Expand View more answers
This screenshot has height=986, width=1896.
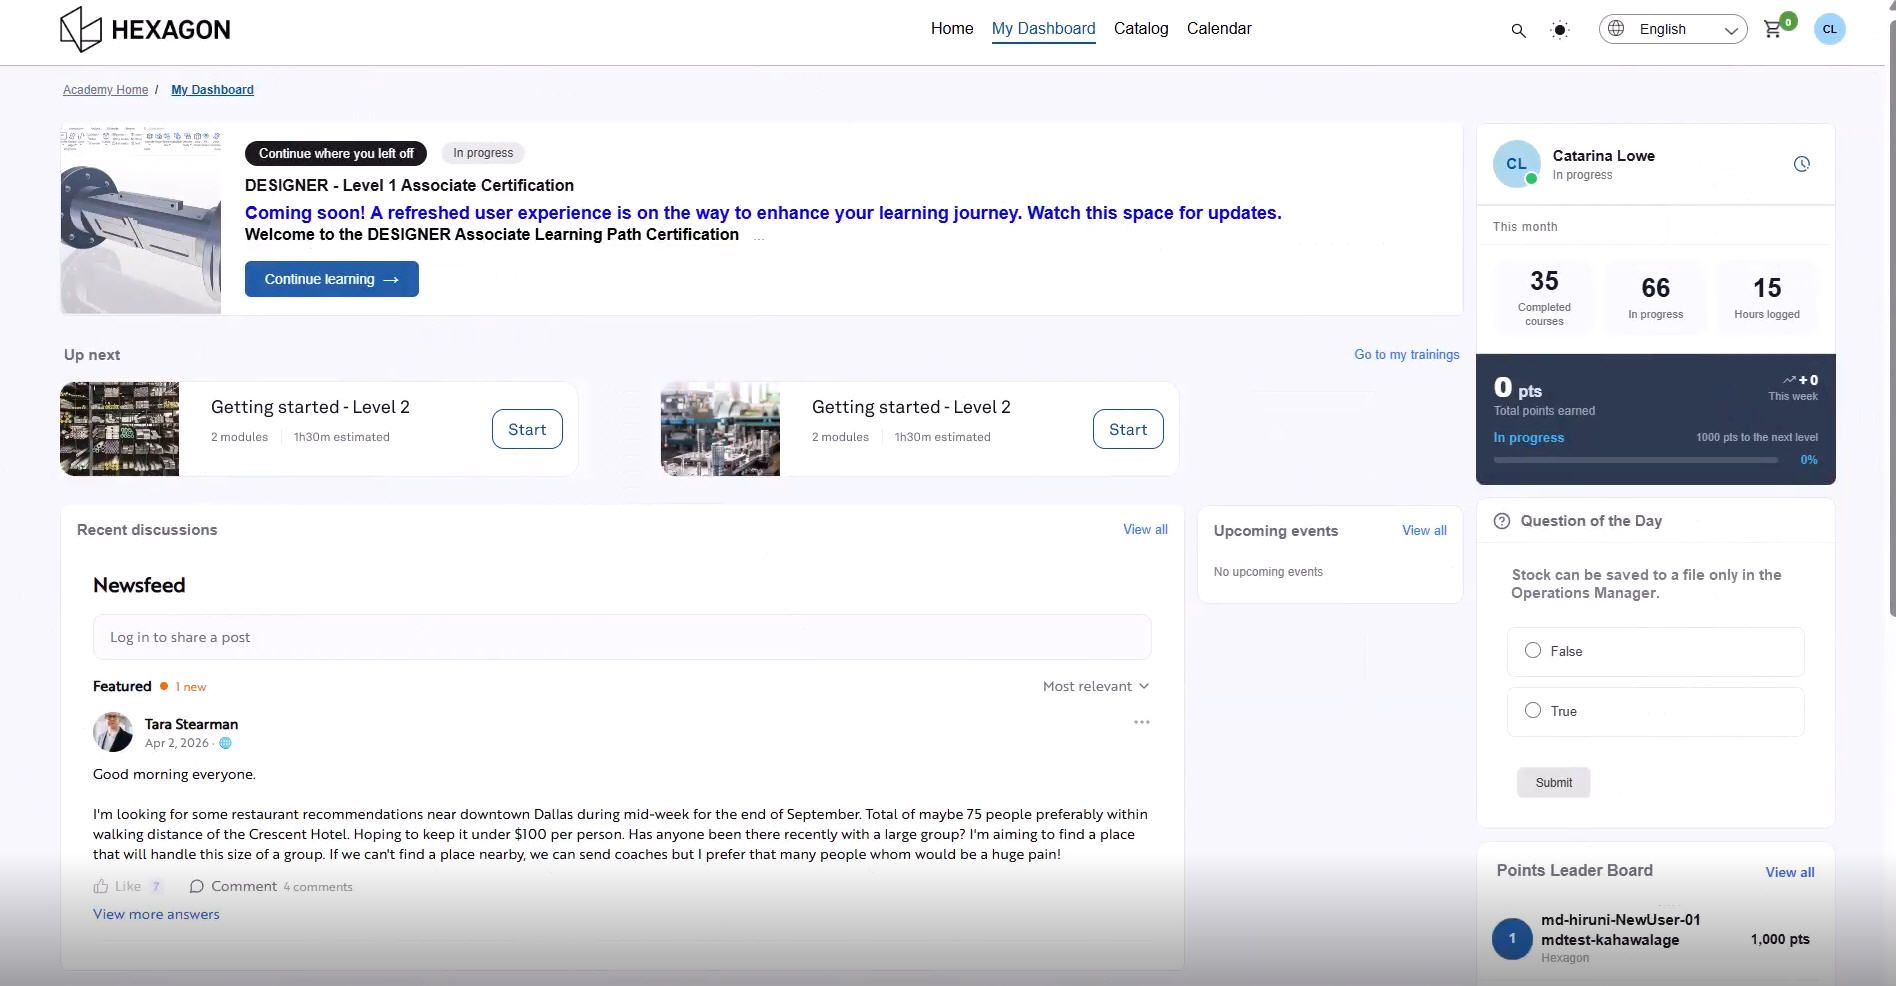point(156,914)
